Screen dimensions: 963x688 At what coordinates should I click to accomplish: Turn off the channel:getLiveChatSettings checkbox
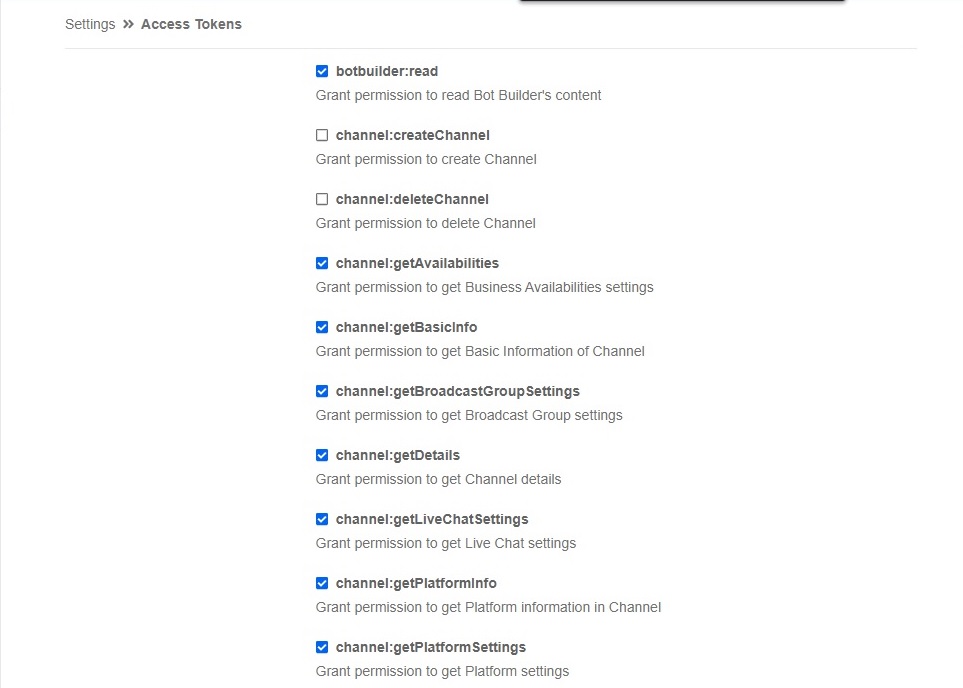click(322, 519)
